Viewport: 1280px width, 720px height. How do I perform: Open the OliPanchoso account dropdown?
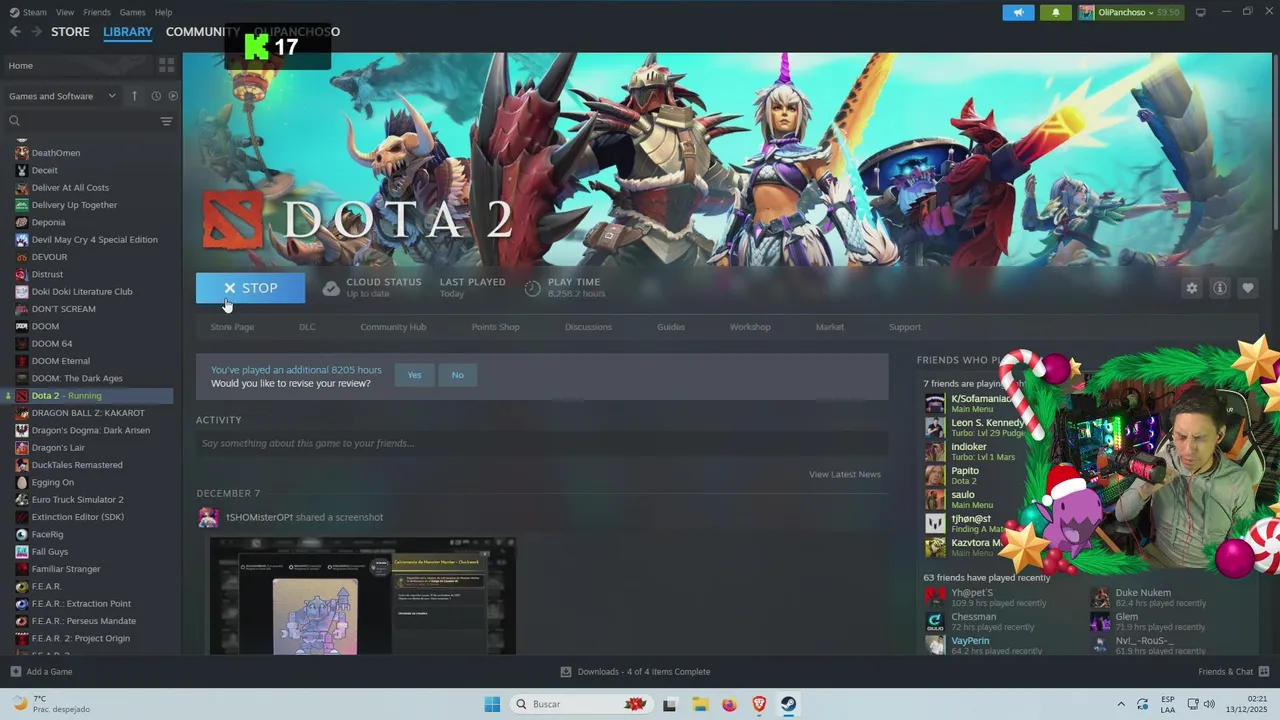point(1130,12)
